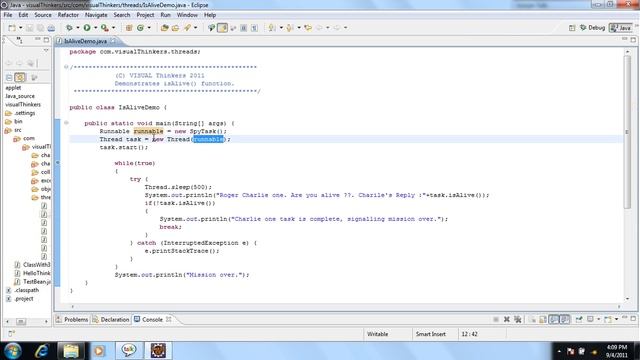640x360 pixels.
Task: Click the Debug bug toolbar icon
Action: [x=69, y=28]
